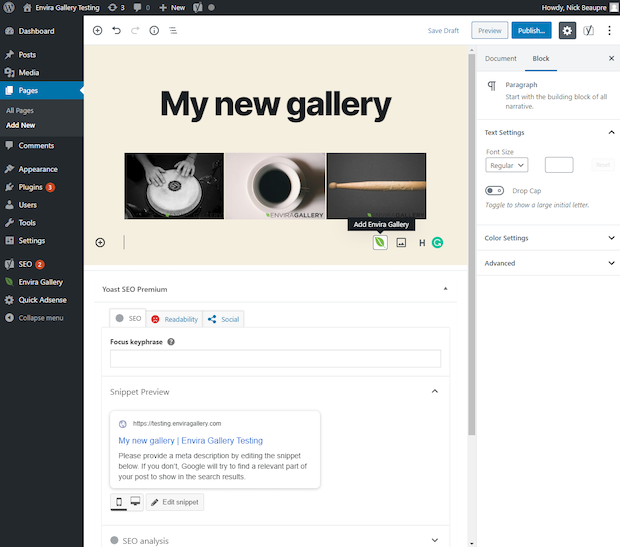Click Add New submenu link
The width and height of the screenshot is (620, 547).
(21, 125)
